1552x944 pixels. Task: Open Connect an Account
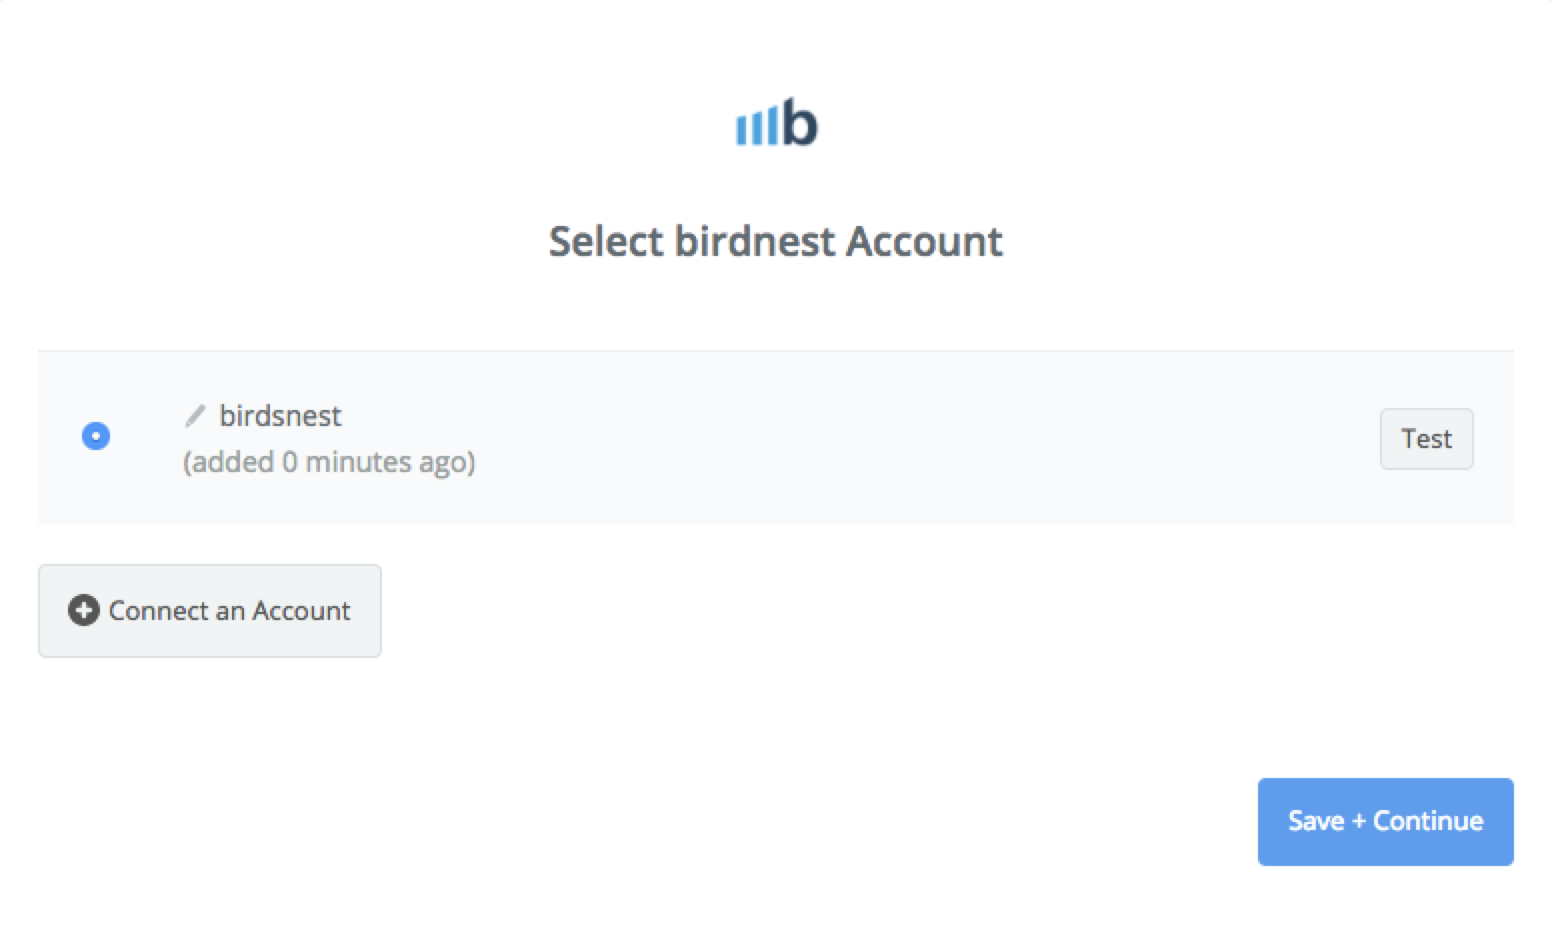[210, 610]
